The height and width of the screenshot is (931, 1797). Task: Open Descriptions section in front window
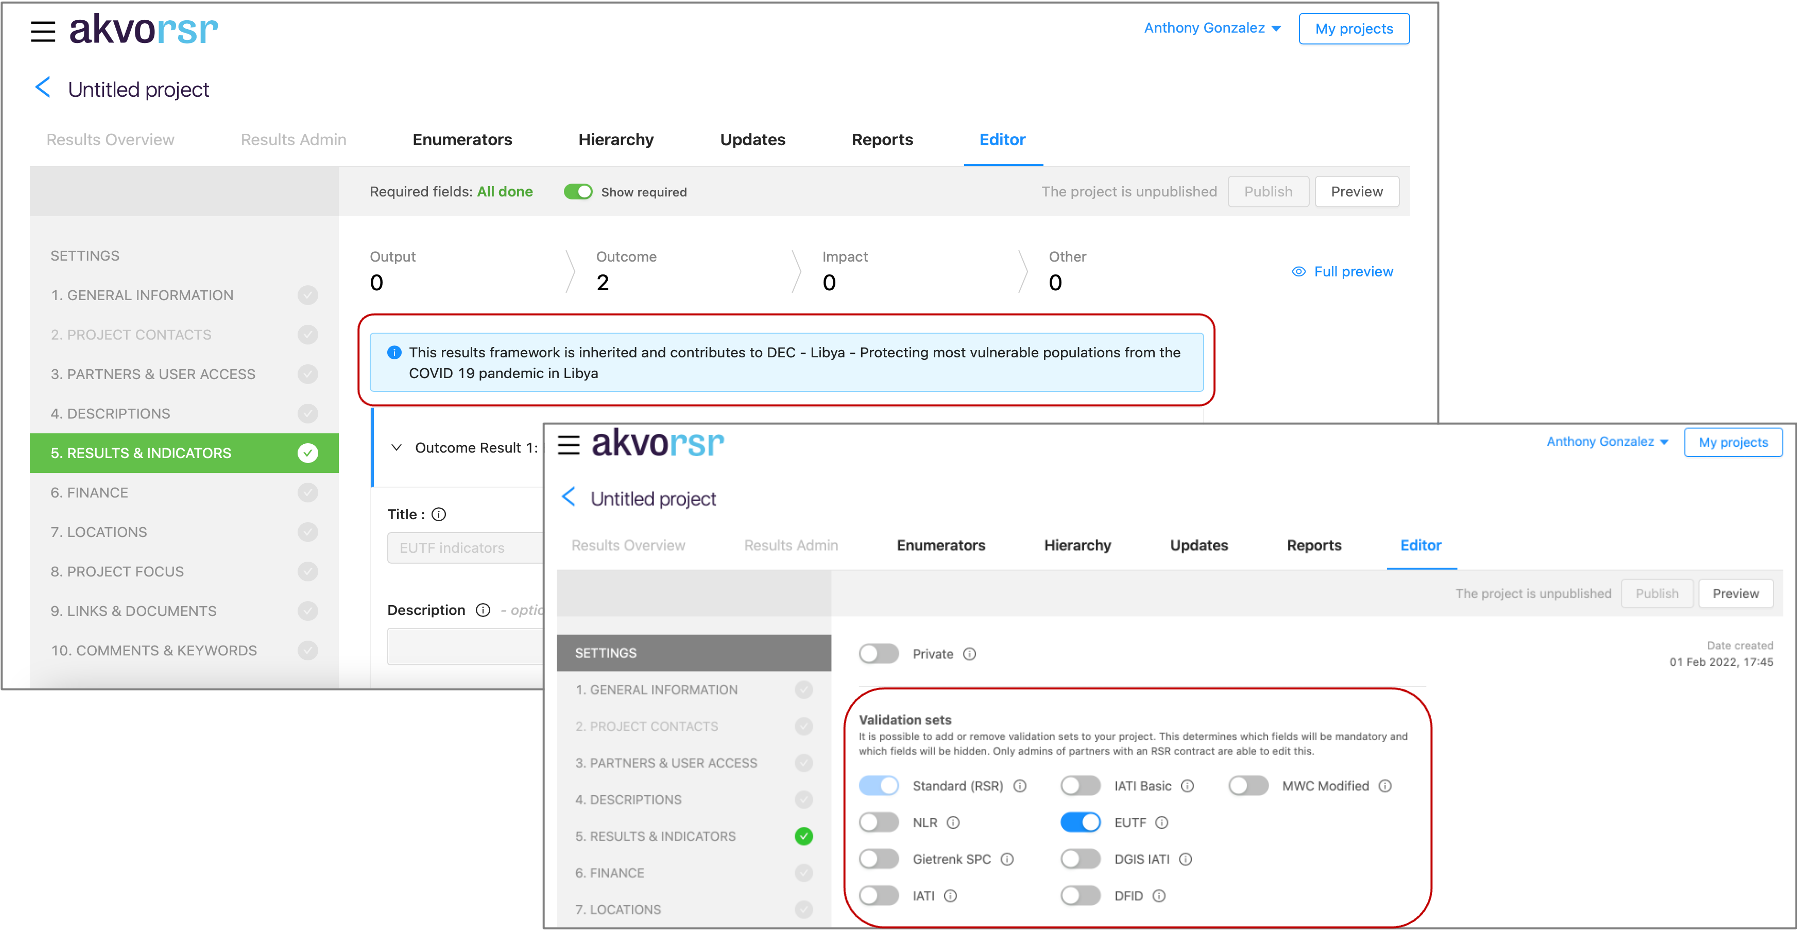[x=694, y=799]
